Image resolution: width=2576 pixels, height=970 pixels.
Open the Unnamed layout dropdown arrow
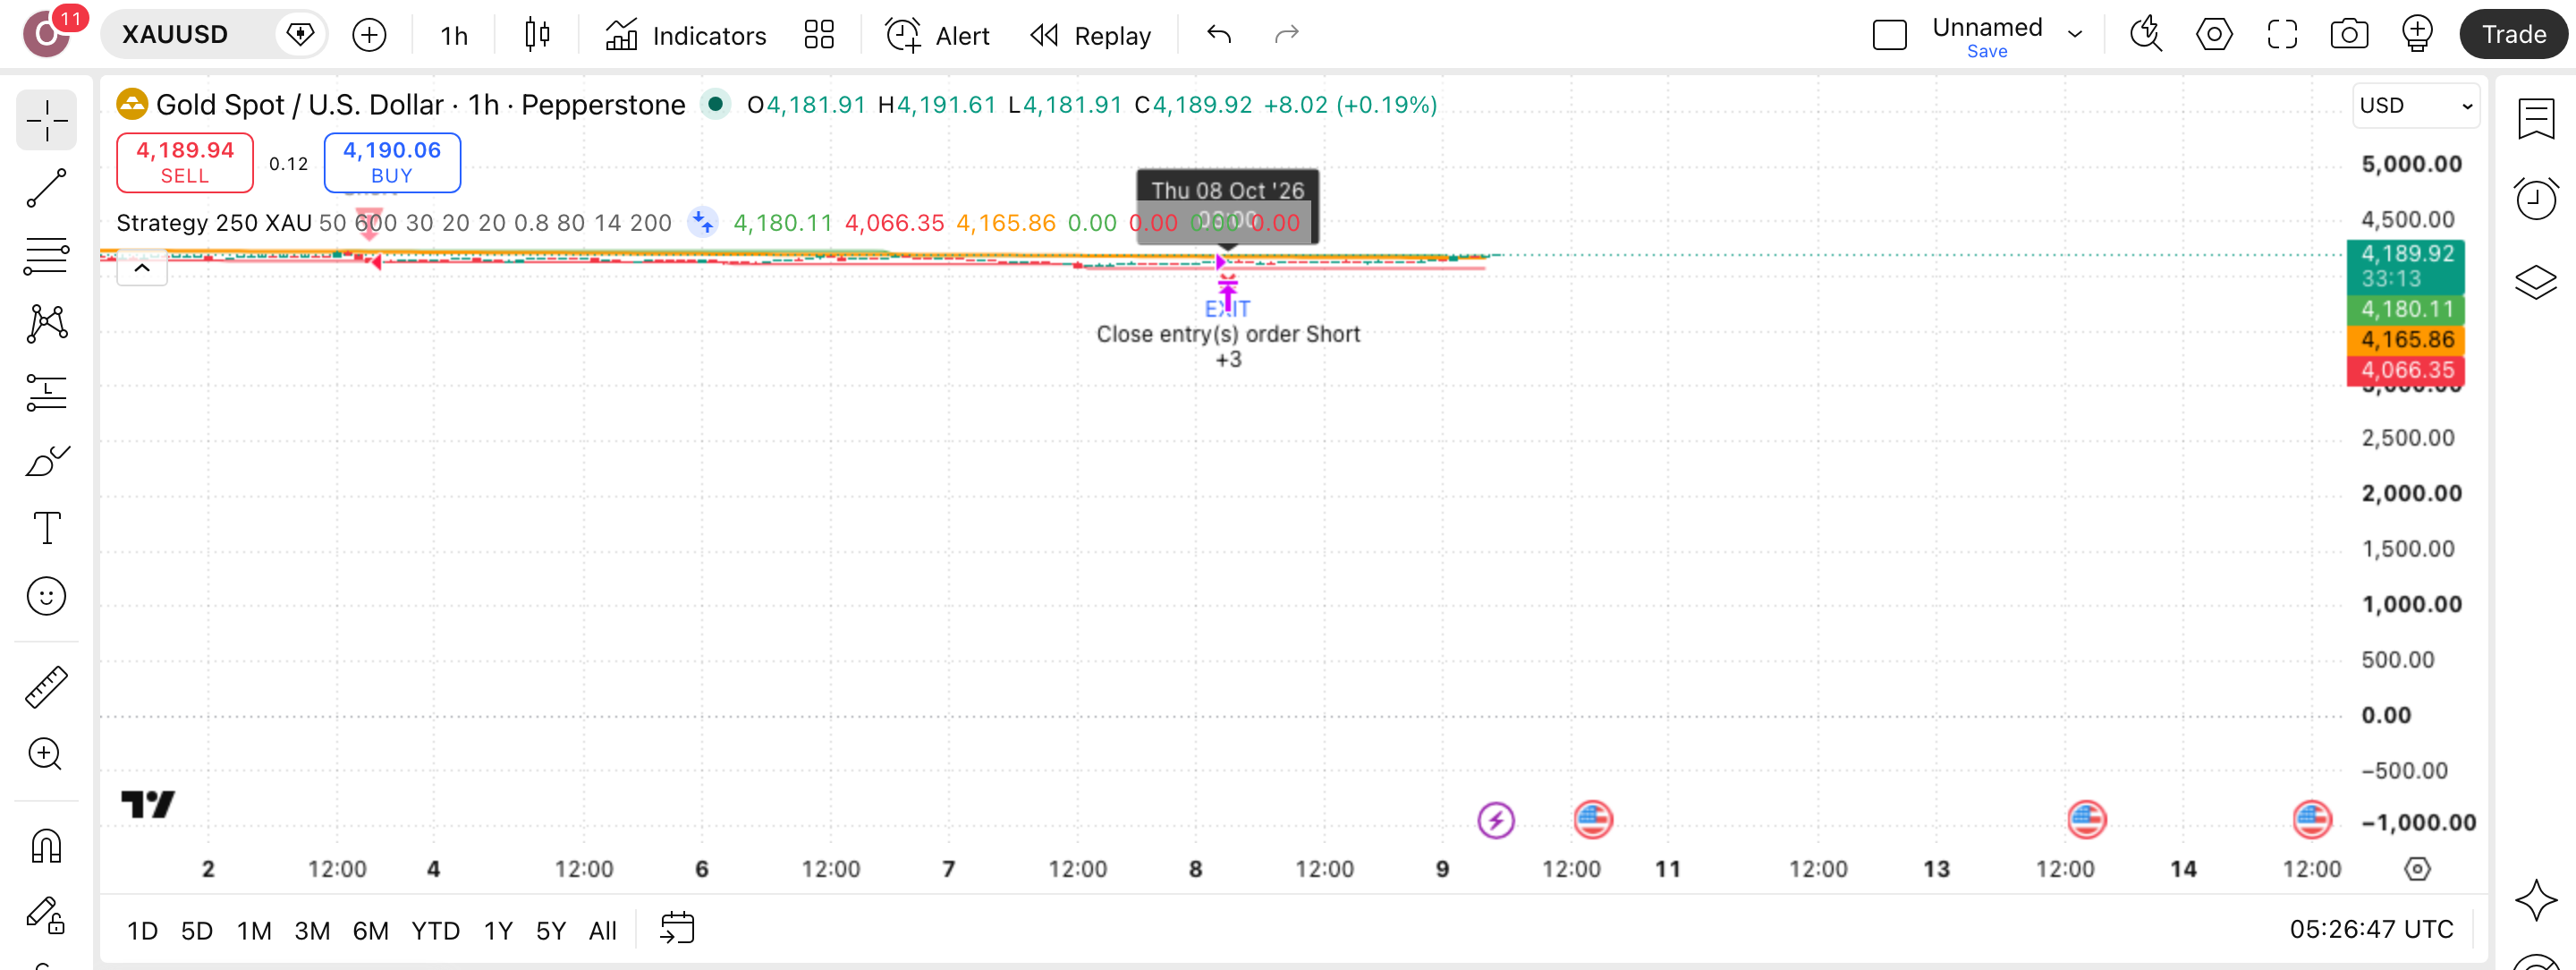(x=2076, y=35)
